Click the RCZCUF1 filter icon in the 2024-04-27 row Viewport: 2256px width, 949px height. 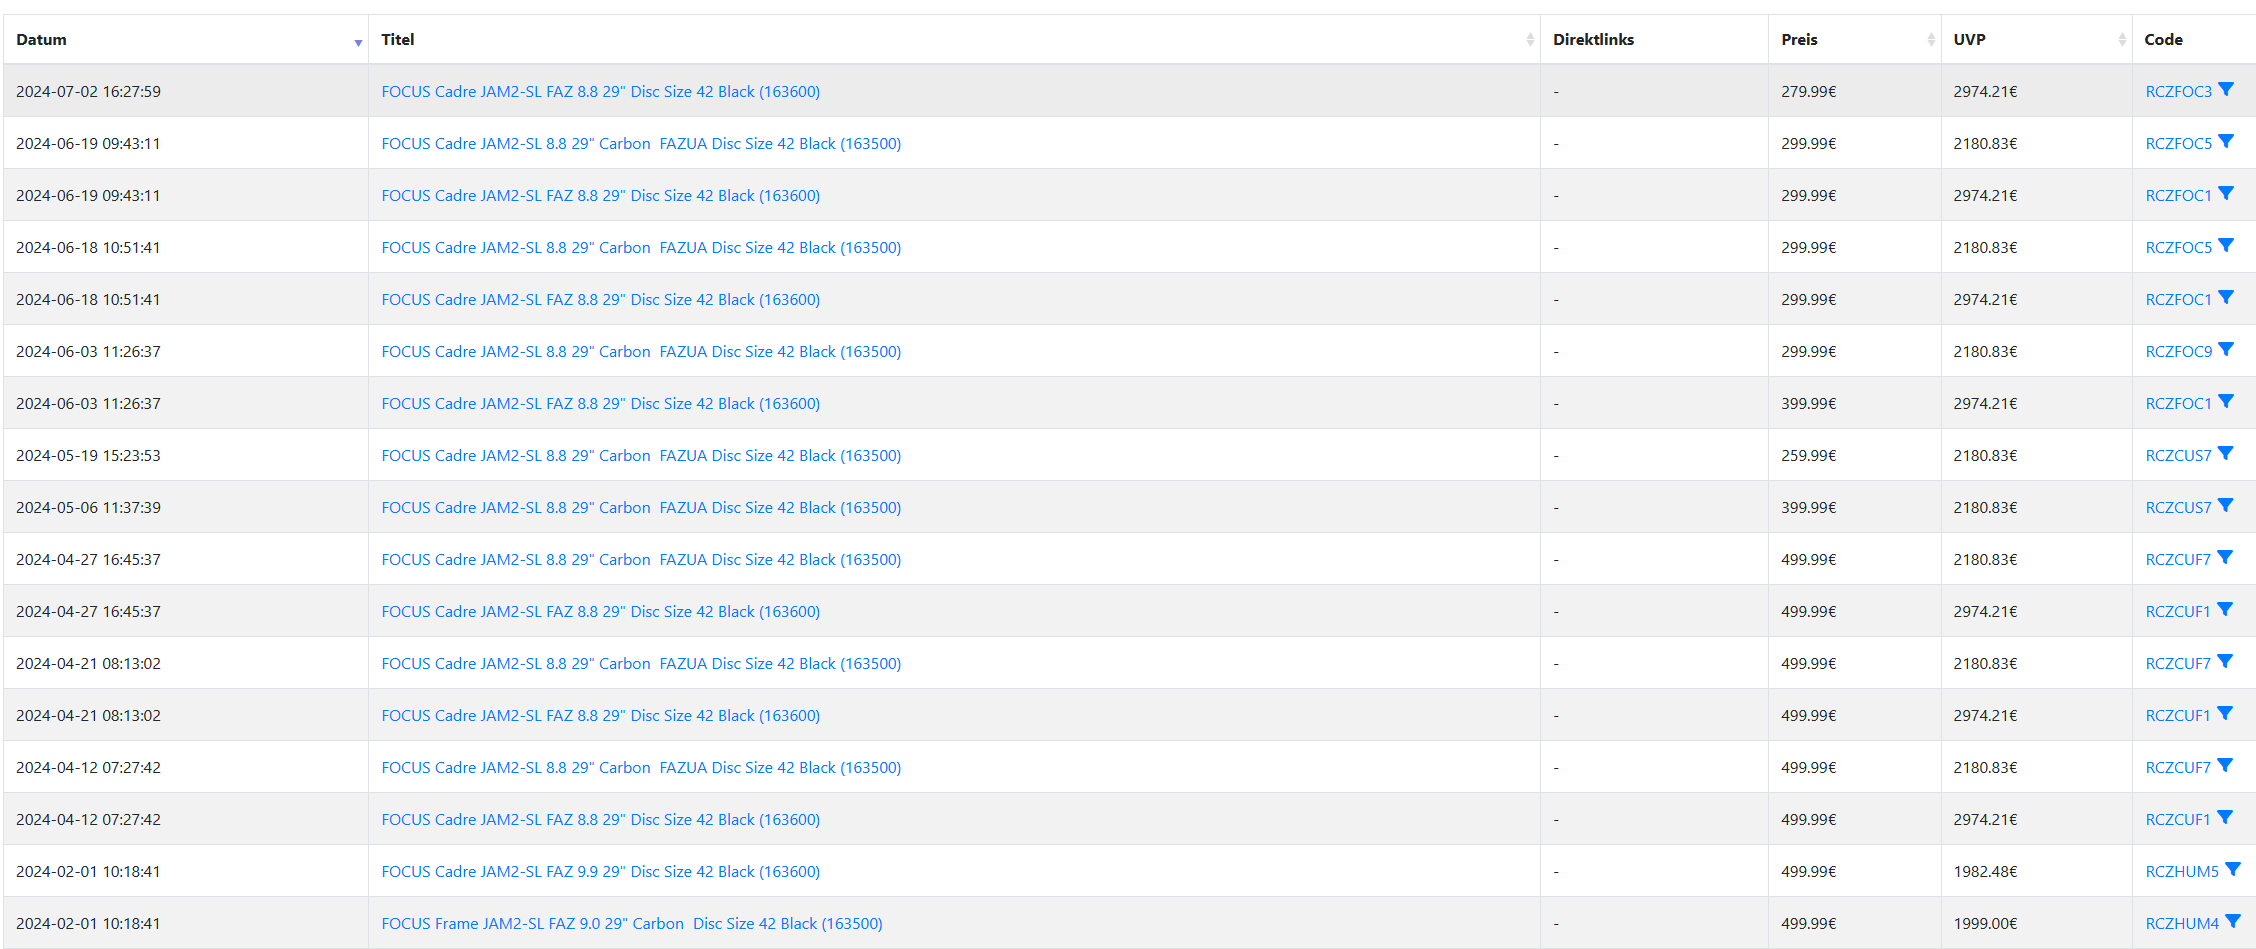[2224, 609]
